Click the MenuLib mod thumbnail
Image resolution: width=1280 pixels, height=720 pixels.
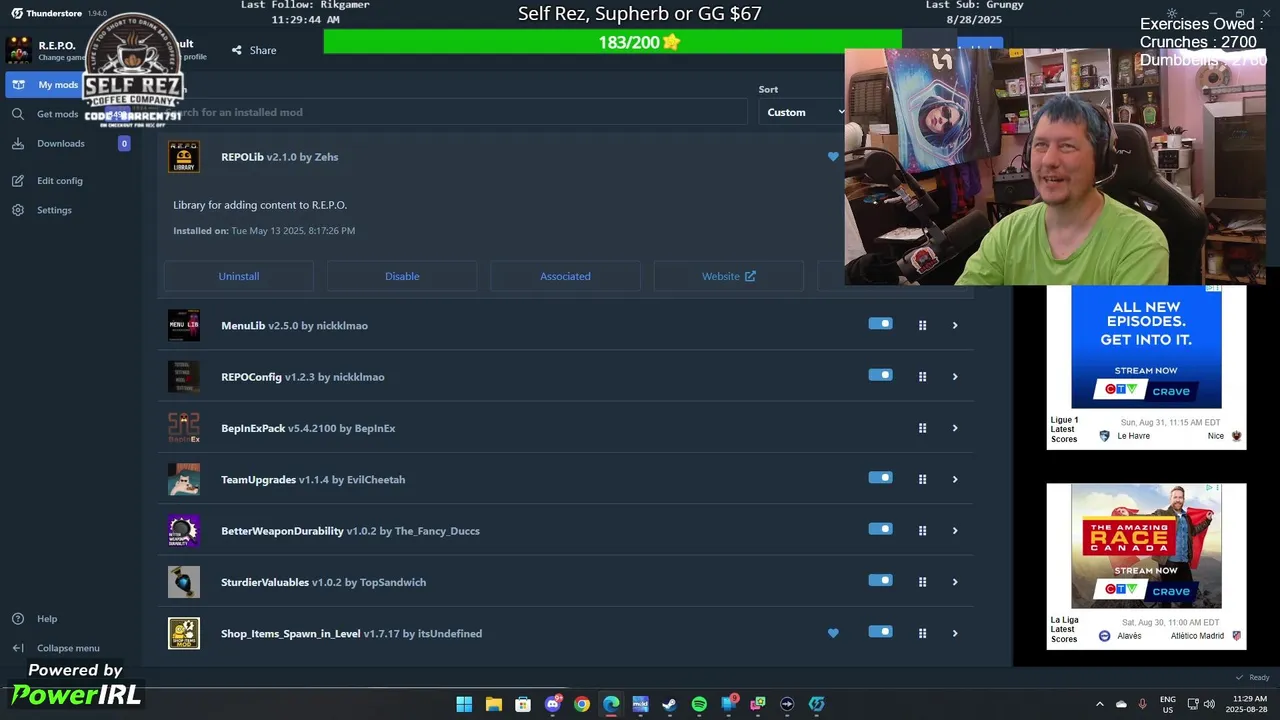pos(184,325)
